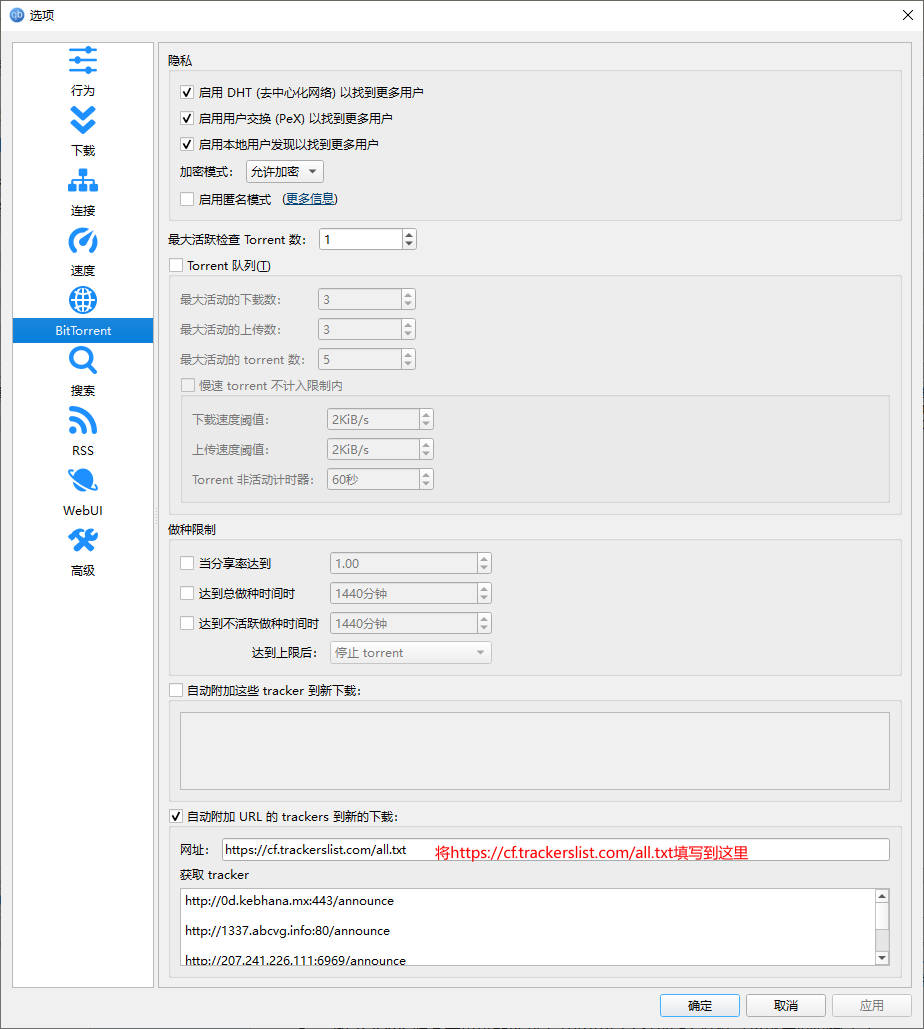Click the 更多信息 link

pos(310,199)
